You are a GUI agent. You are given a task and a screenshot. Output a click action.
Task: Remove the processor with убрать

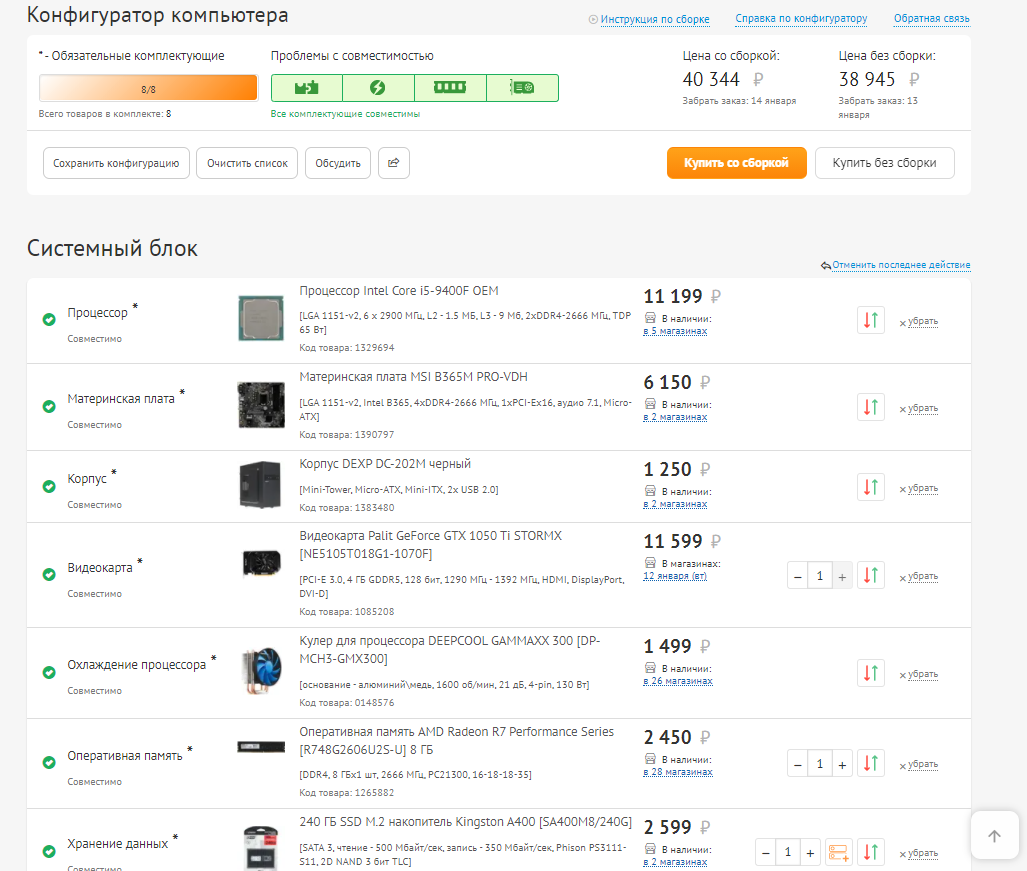pyautogui.click(x=922, y=321)
